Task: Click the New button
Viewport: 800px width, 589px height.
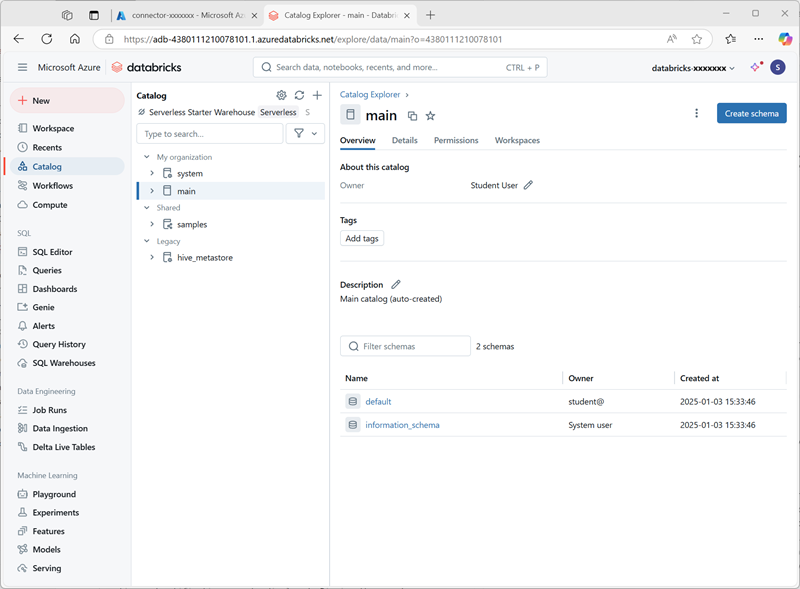Action: pos(67,101)
